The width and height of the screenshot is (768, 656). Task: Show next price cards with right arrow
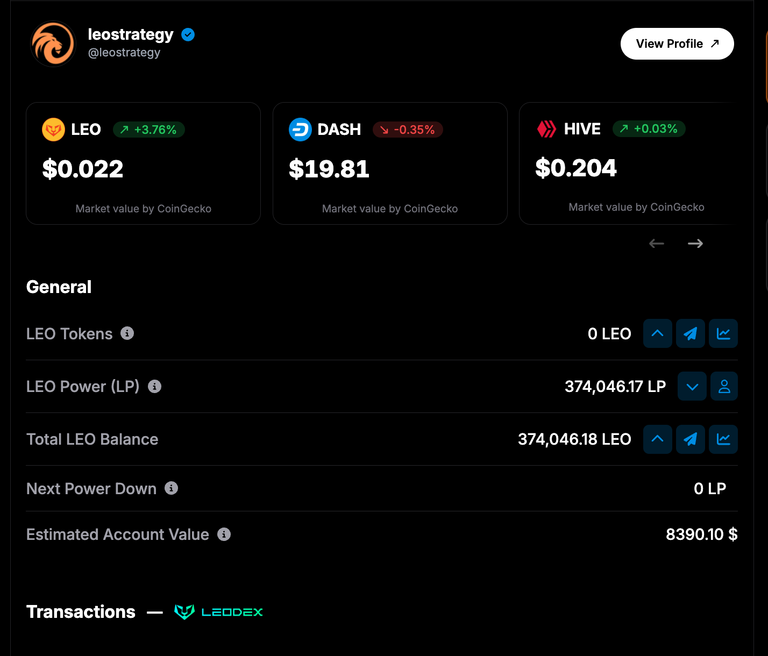[x=695, y=243]
